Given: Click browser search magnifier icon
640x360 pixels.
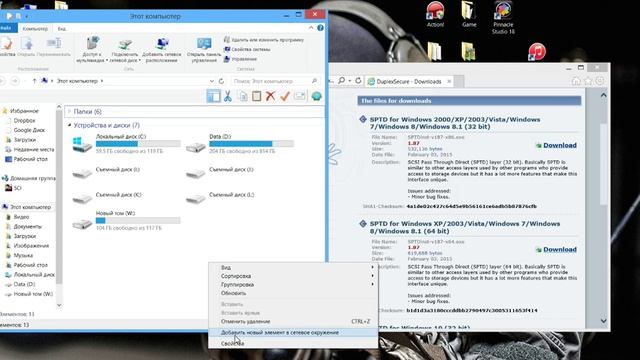Looking at the screenshot, I should tap(341, 81).
